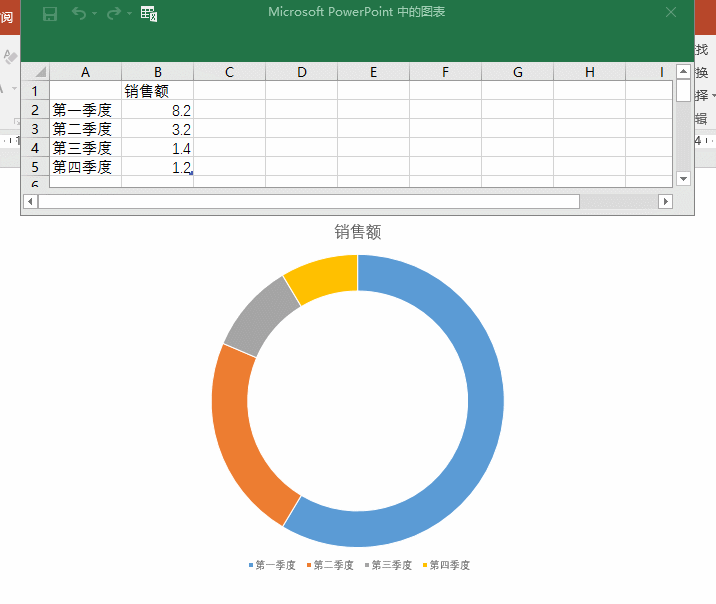Click the Select All corner of the spreadsheet
This screenshot has width=716, height=604.
(x=36, y=72)
